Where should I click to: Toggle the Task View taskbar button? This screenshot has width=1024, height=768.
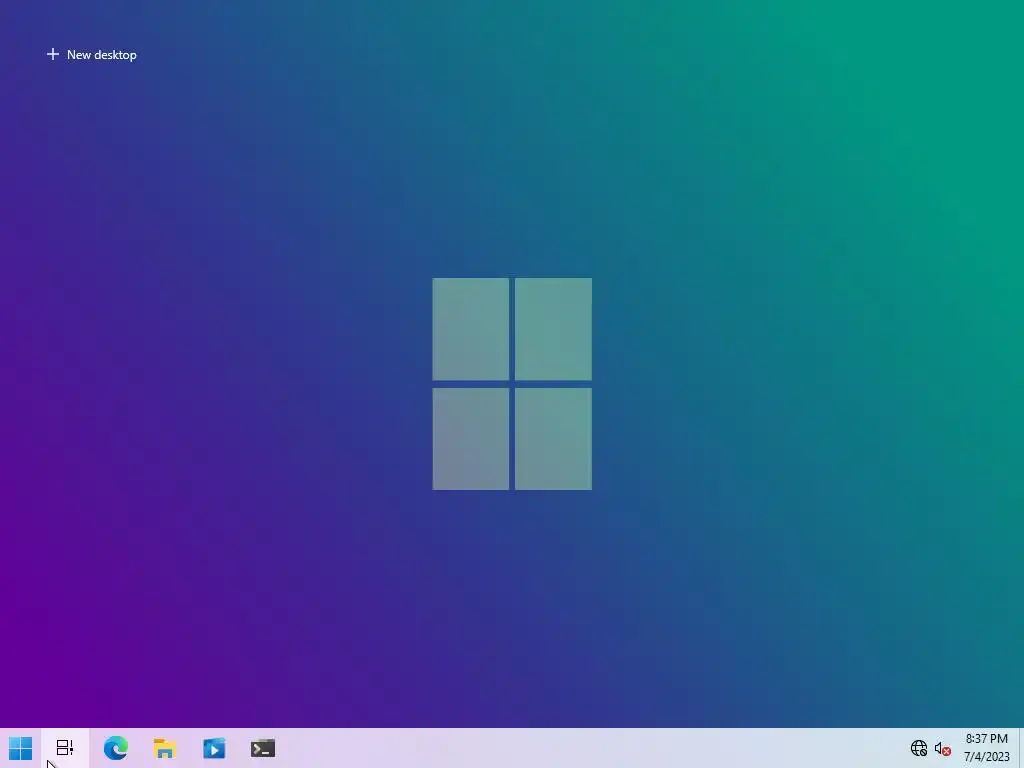coord(65,748)
